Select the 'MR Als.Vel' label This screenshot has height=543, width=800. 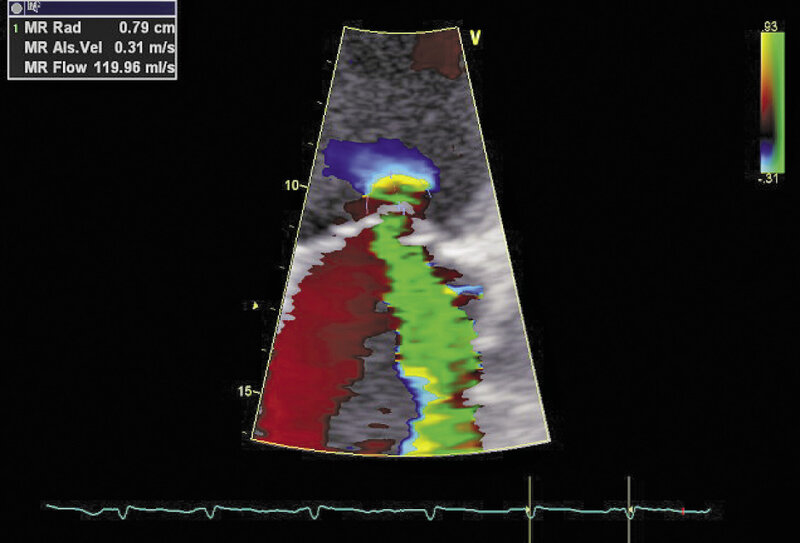pyautogui.click(x=63, y=47)
